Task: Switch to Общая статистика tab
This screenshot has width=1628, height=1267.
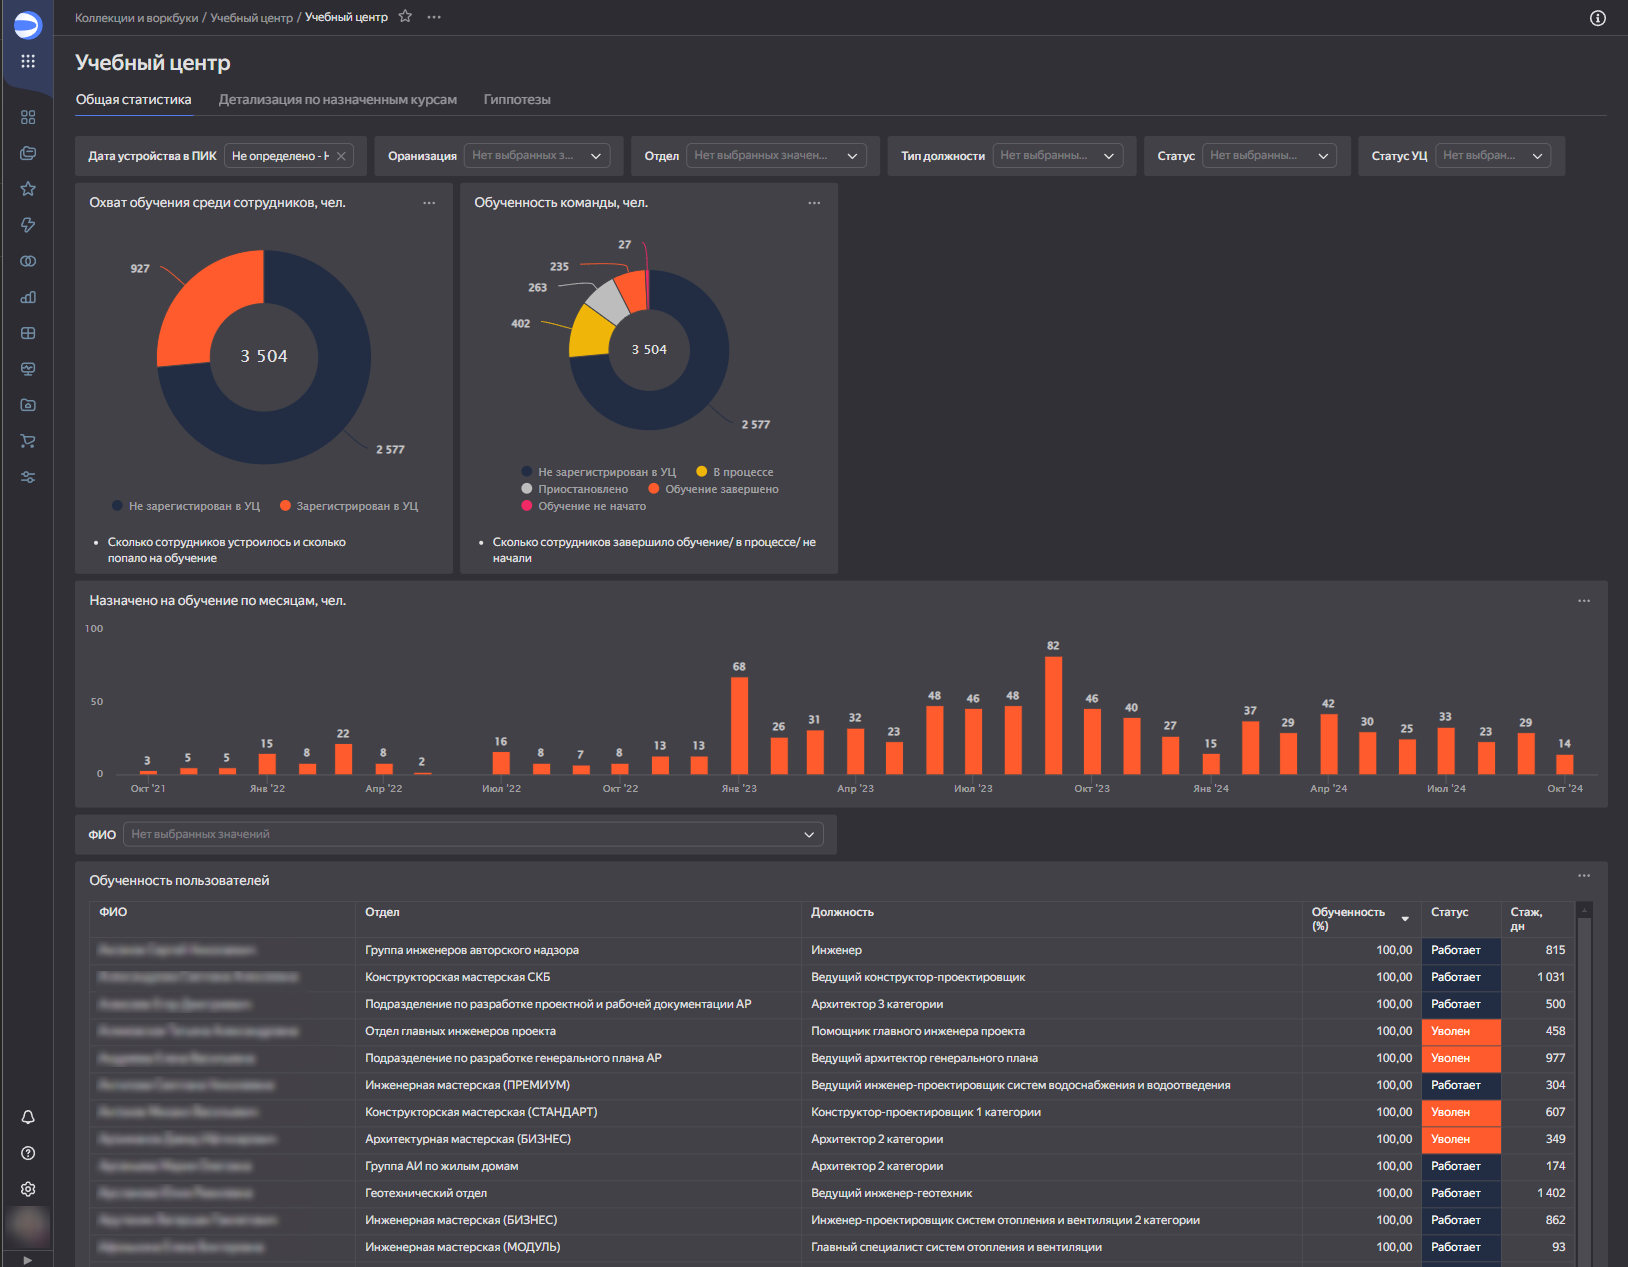Action: click(133, 99)
